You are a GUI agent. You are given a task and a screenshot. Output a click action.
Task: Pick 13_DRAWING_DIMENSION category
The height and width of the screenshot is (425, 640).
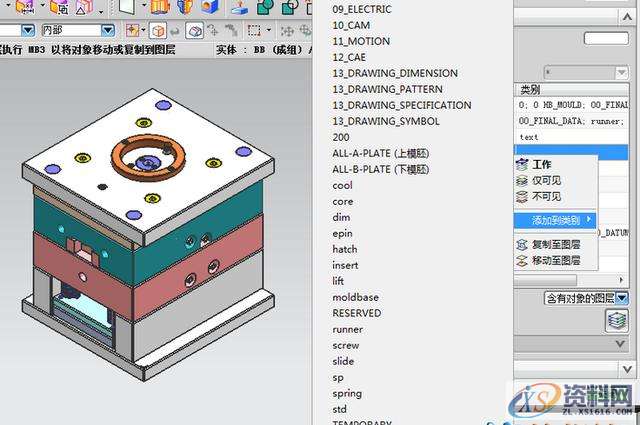[x=395, y=73]
